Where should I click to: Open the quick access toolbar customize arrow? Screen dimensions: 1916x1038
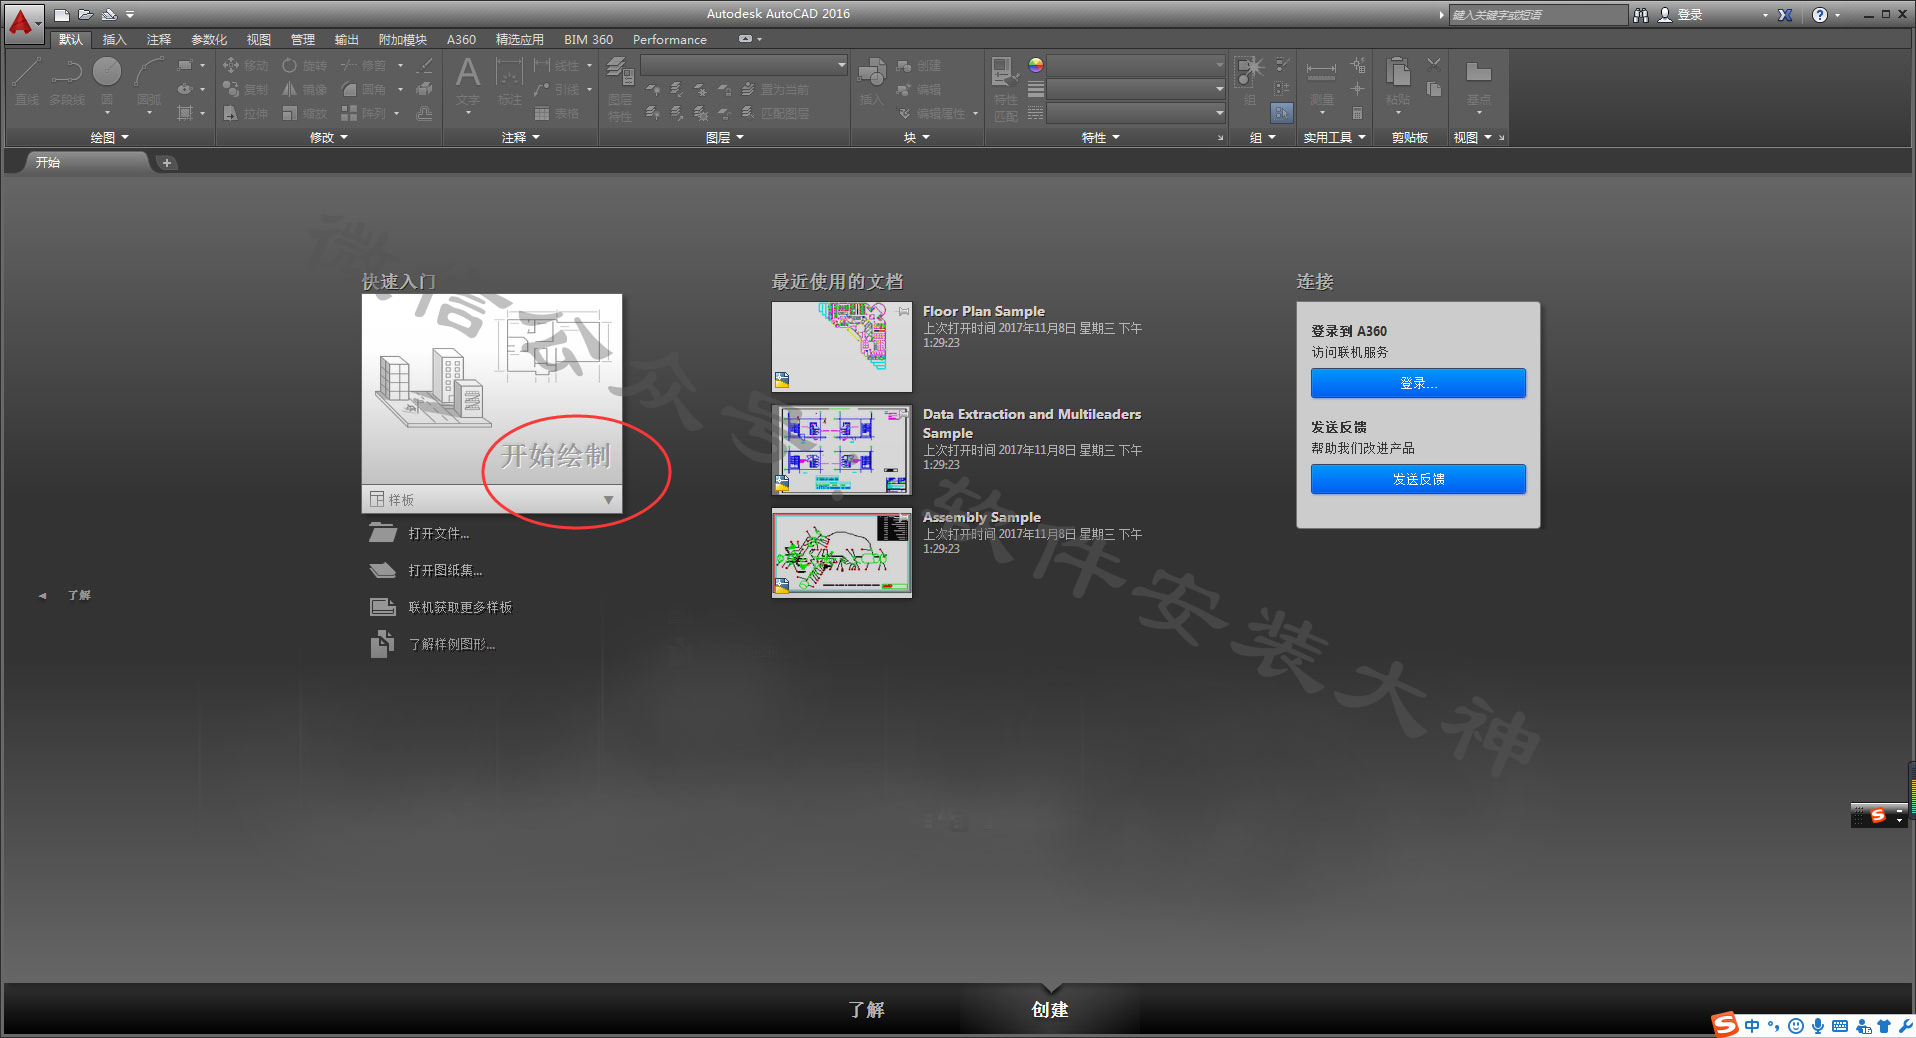pyautogui.click(x=130, y=15)
